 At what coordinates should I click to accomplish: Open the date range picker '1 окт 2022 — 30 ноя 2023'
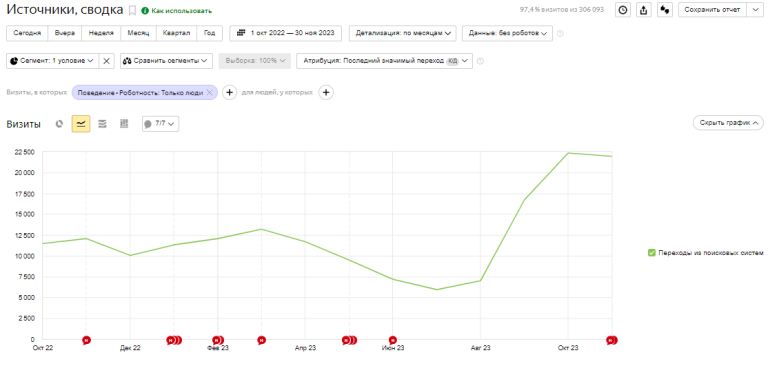click(x=286, y=33)
